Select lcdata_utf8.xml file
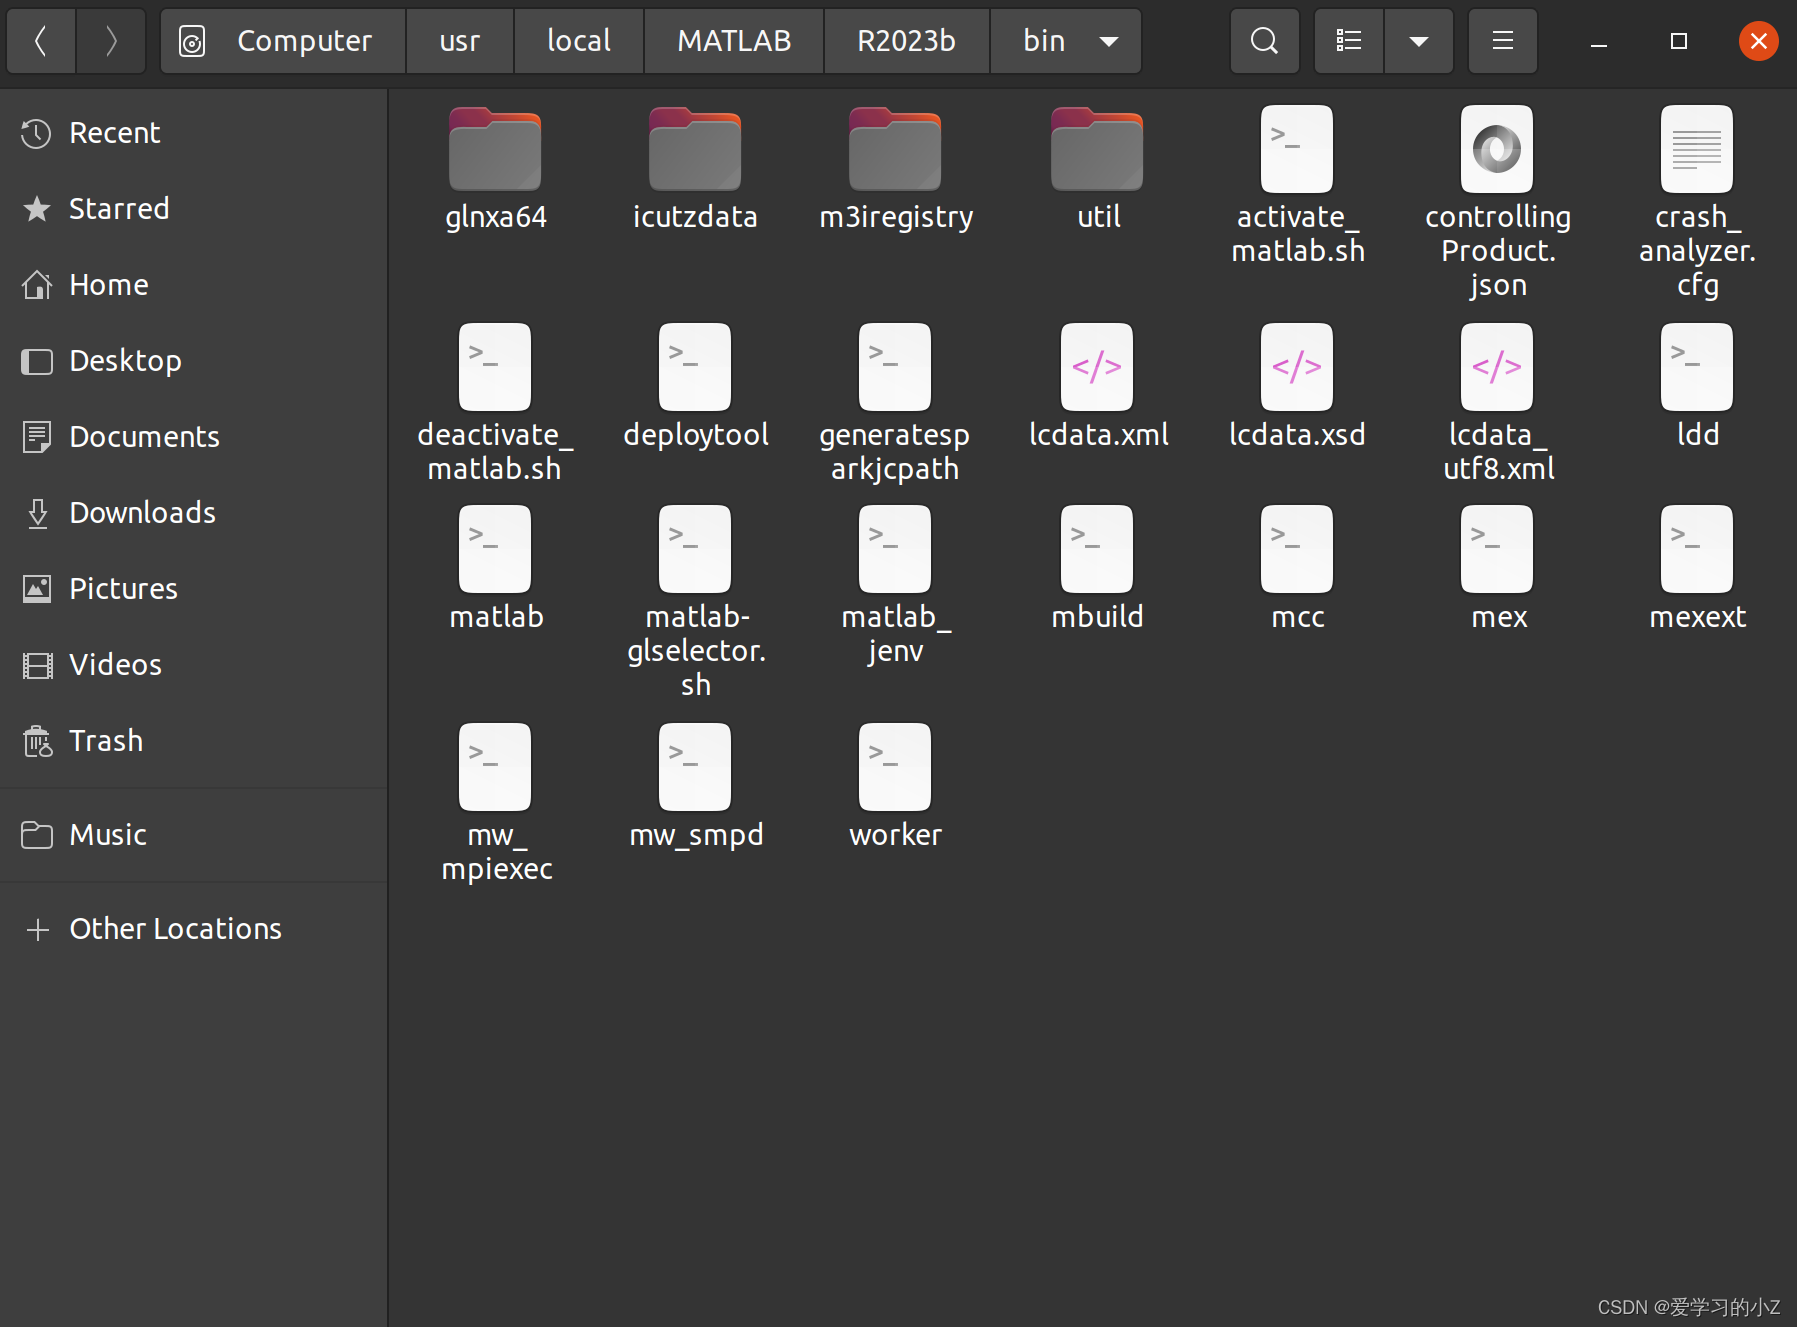This screenshot has height=1327, width=1797. coord(1497,403)
